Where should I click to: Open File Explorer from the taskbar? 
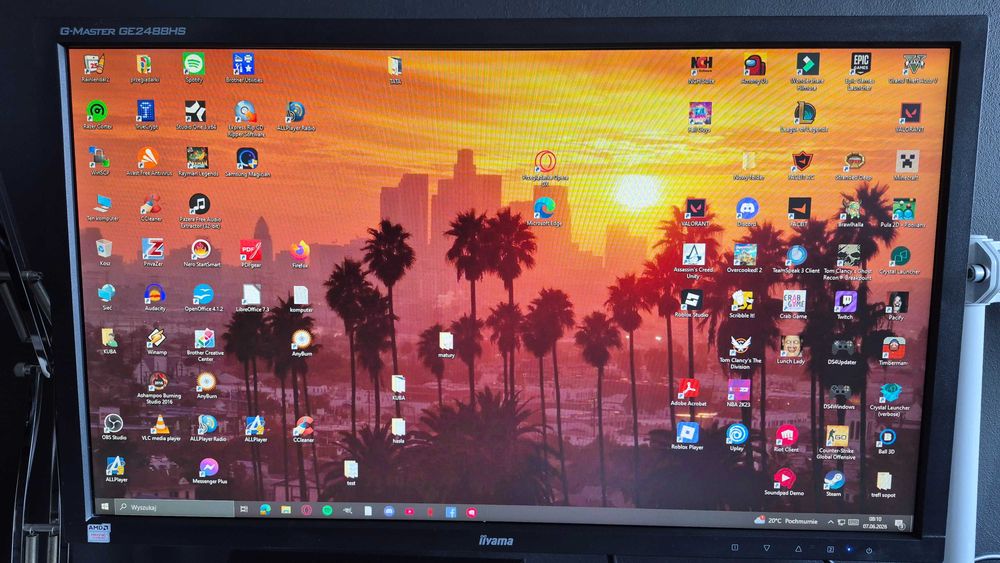pos(286,509)
